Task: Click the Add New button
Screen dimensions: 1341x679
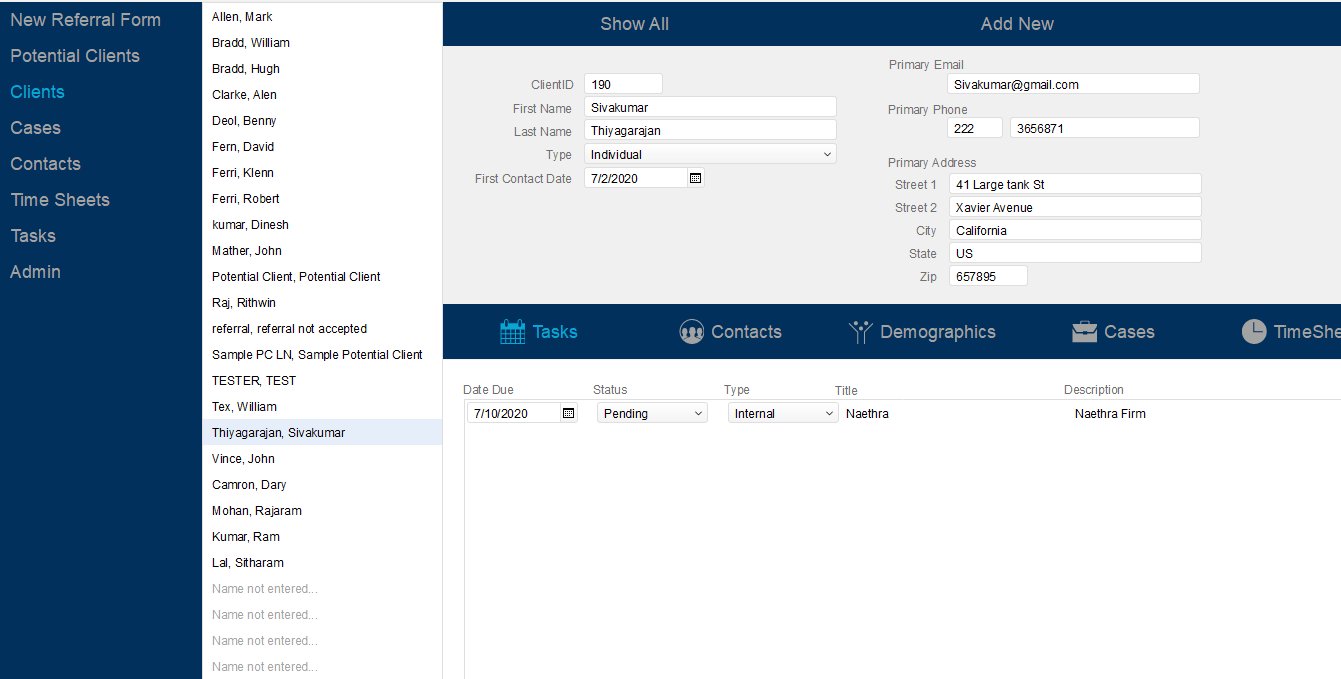Action: tap(1017, 24)
